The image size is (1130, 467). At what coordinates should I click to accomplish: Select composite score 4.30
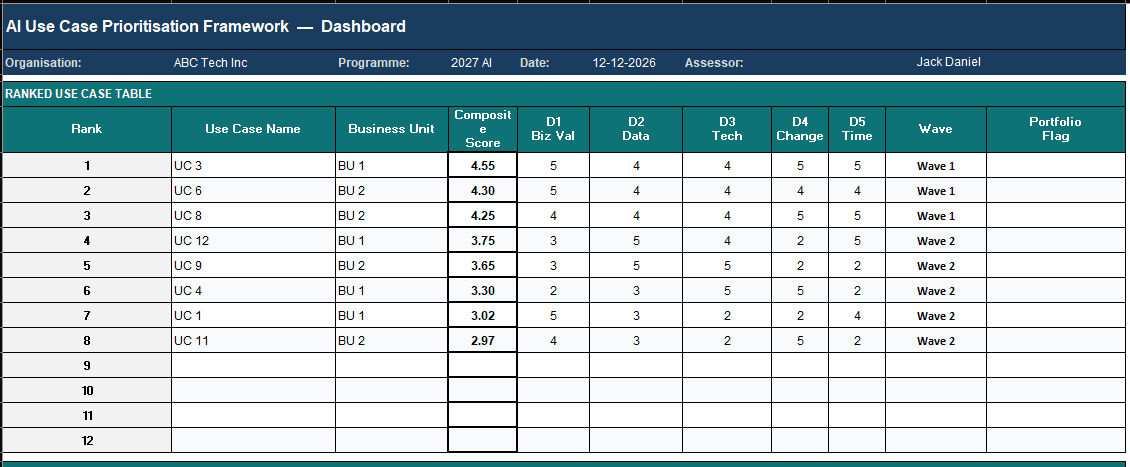click(x=483, y=191)
